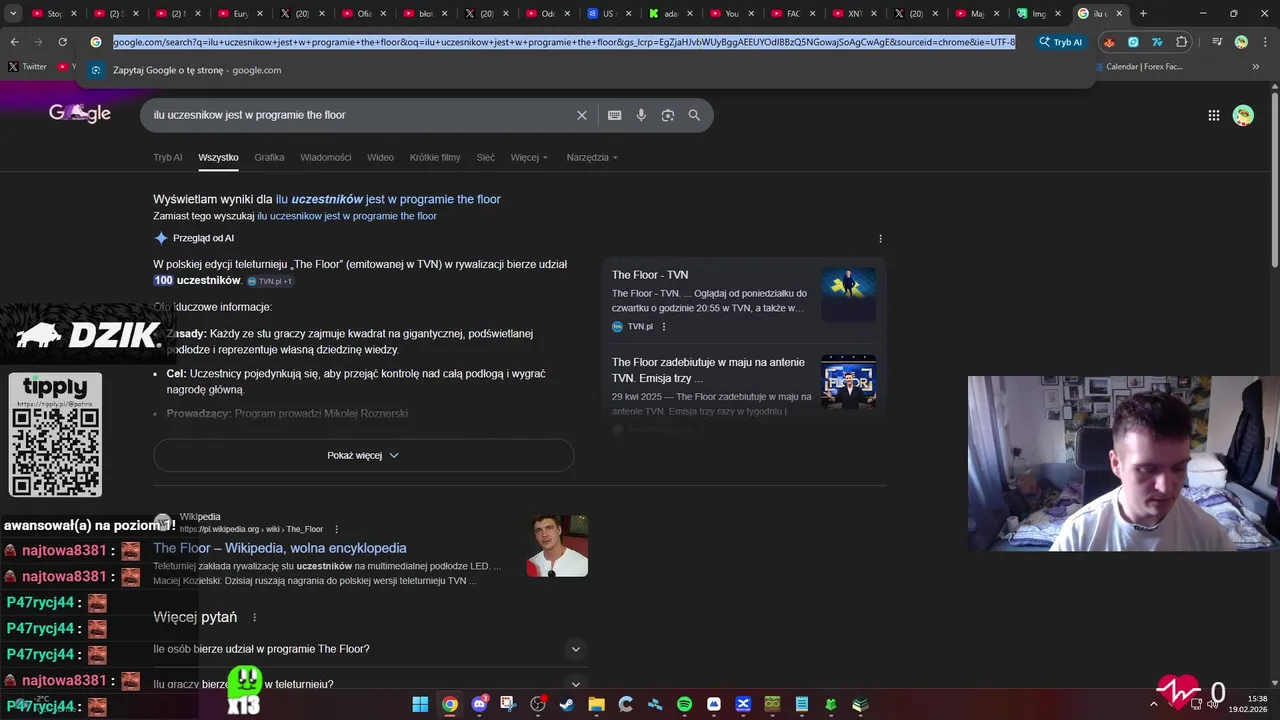This screenshot has width=1280, height=720.
Task: Switch to Sieć results tab
Action: (x=485, y=157)
